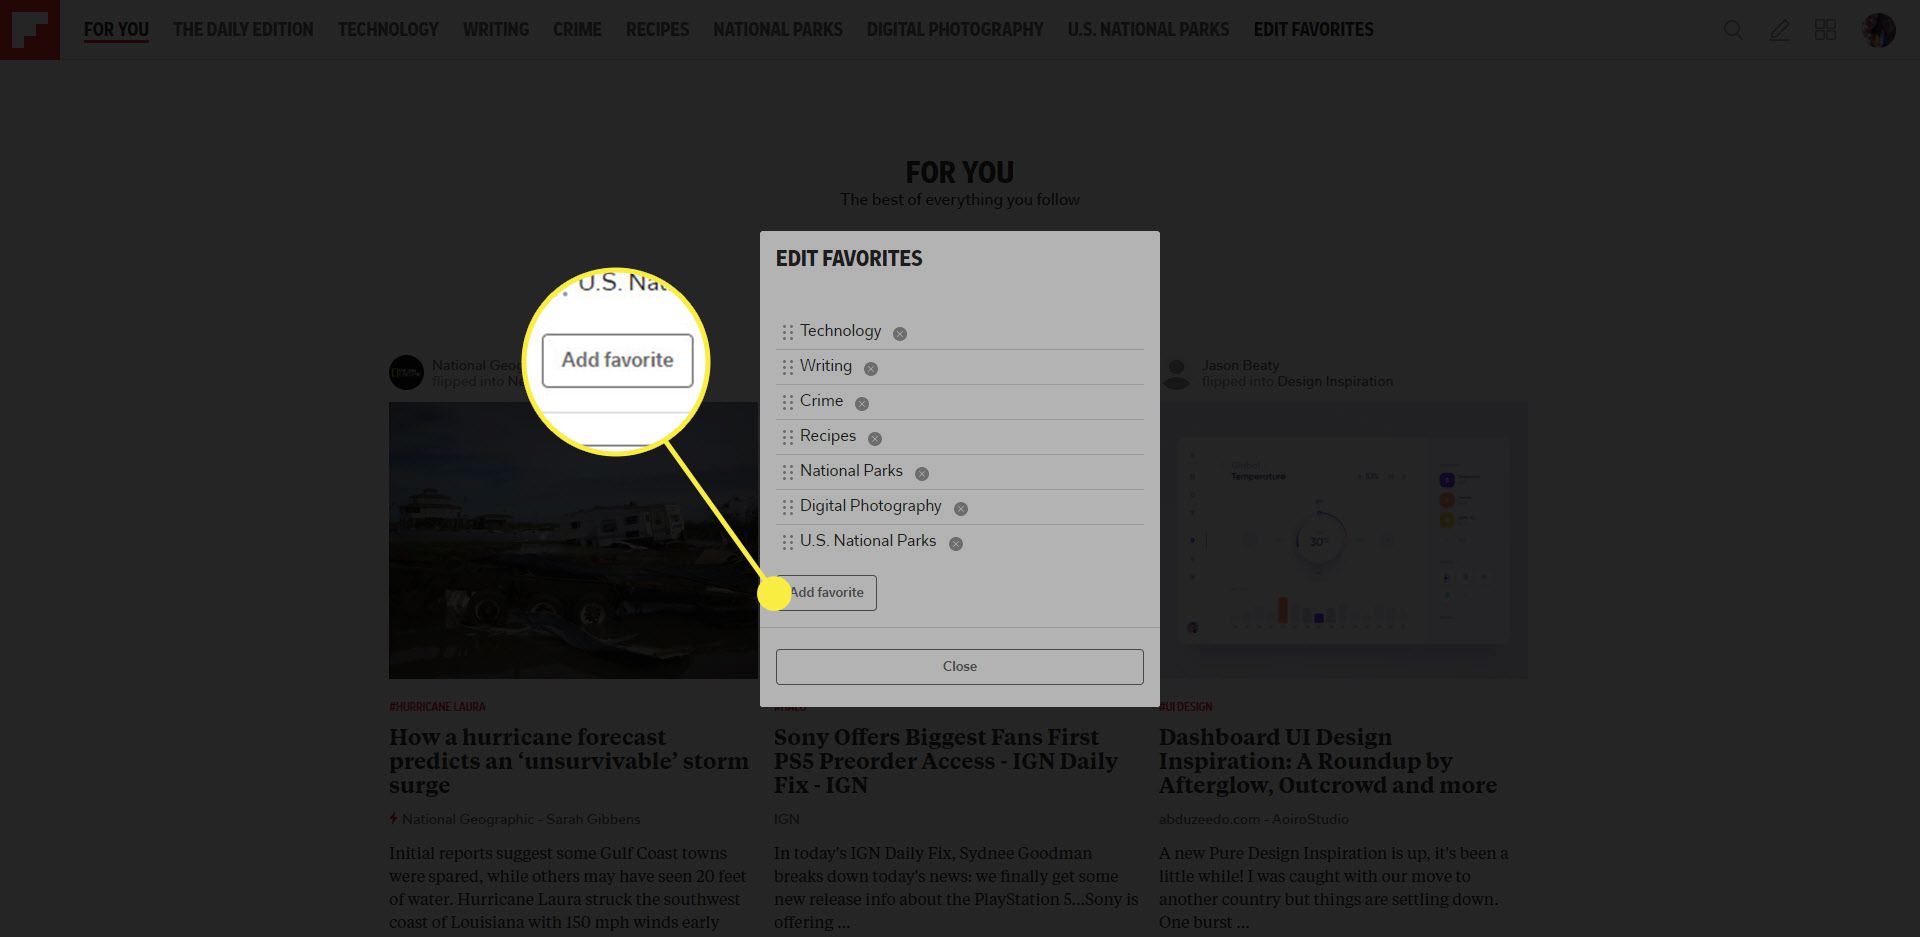The width and height of the screenshot is (1920, 937).
Task: Remove Digital Photography from favorites
Action: 961,509
